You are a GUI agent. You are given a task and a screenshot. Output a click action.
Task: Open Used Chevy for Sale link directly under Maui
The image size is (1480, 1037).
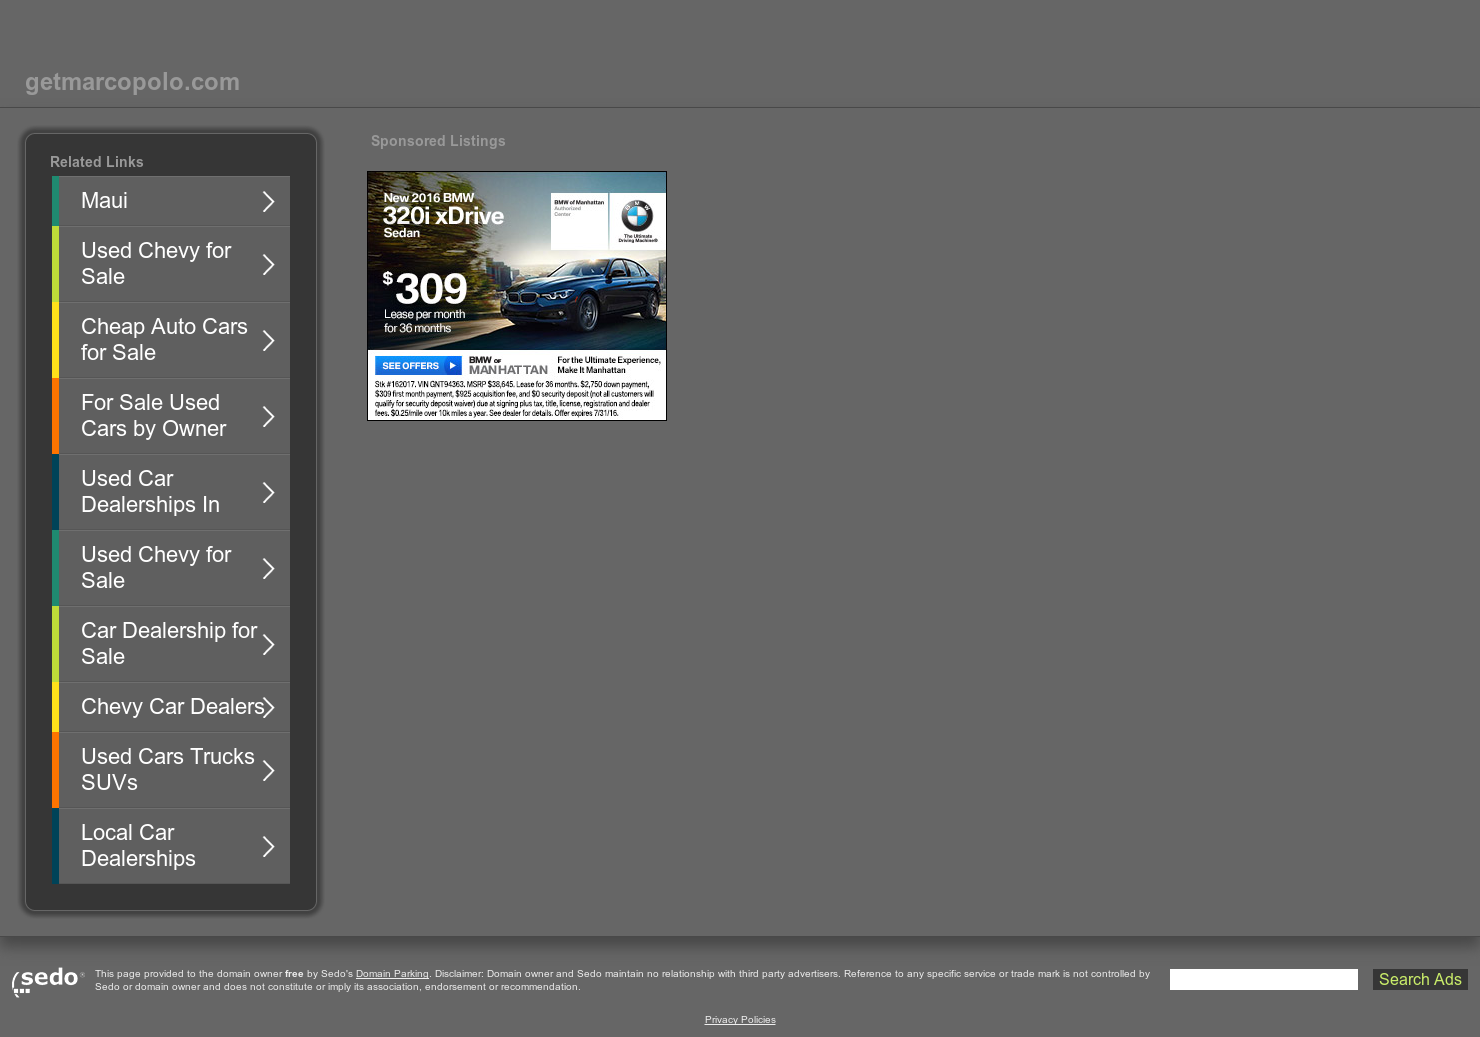click(171, 264)
